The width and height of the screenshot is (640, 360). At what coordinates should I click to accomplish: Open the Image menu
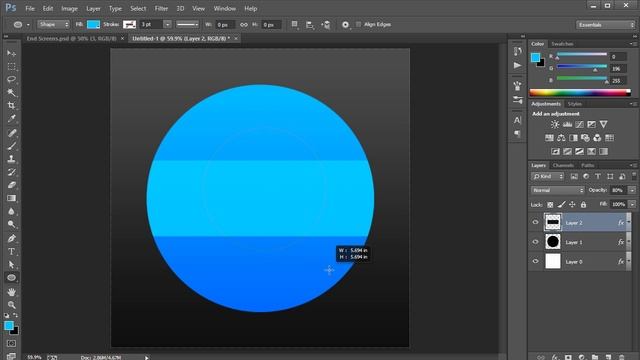pyautogui.click(x=69, y=8)
